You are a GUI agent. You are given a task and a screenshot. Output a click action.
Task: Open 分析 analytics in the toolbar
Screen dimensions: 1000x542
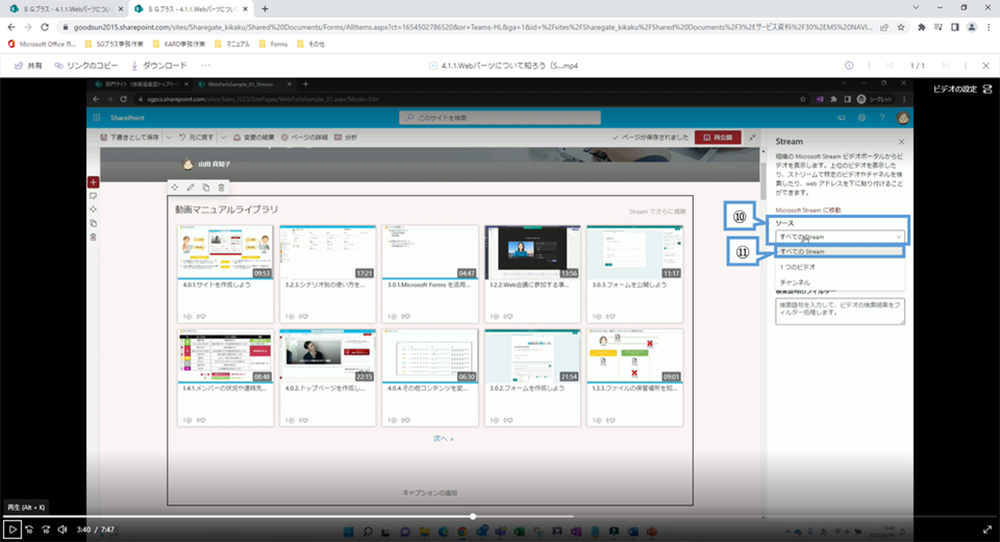[x=346, y=137]
